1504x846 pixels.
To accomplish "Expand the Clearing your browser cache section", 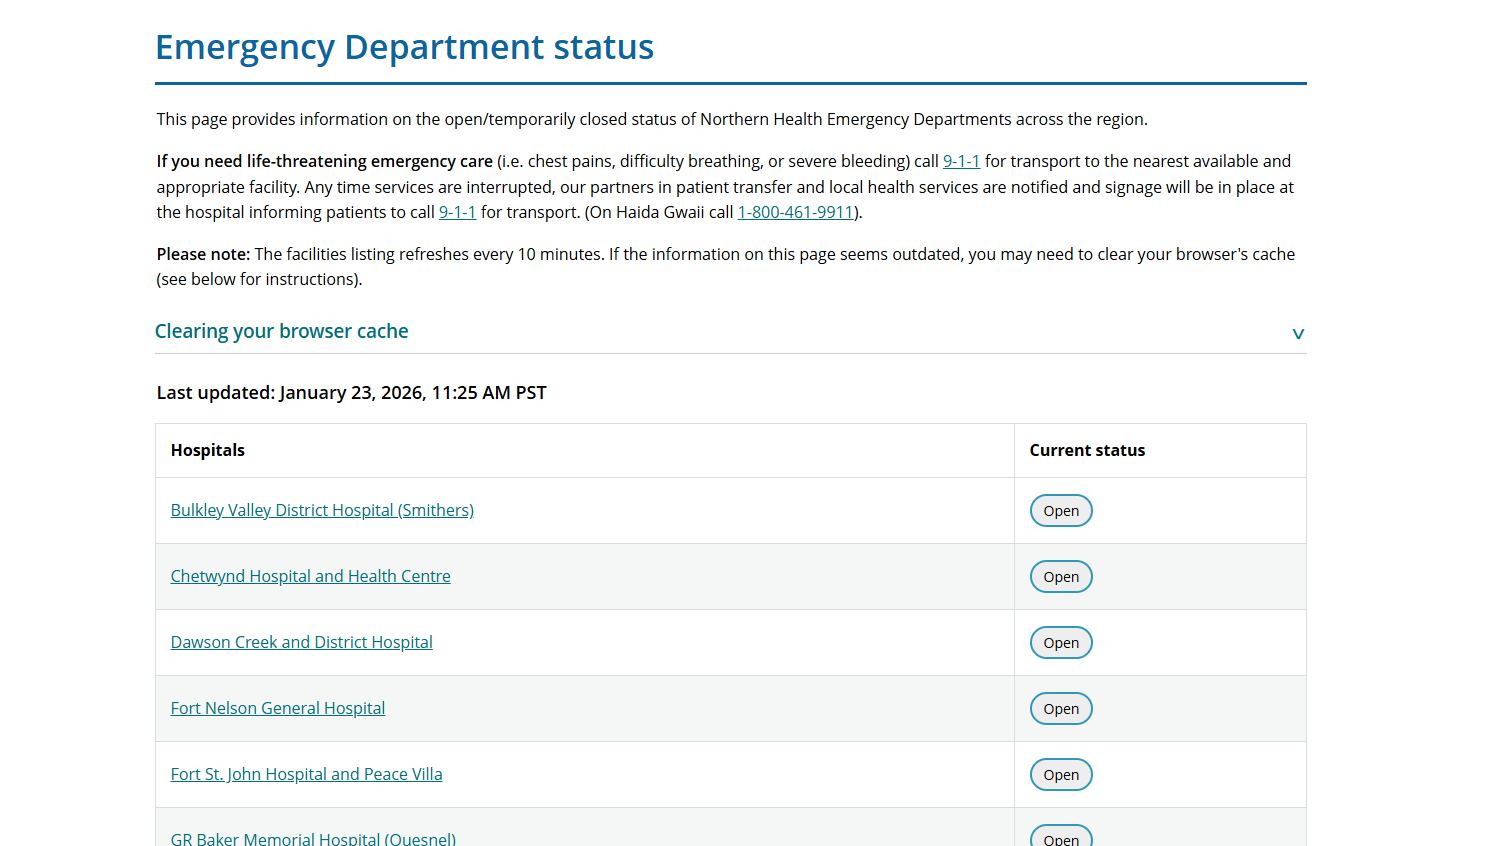I will [281, 331].
